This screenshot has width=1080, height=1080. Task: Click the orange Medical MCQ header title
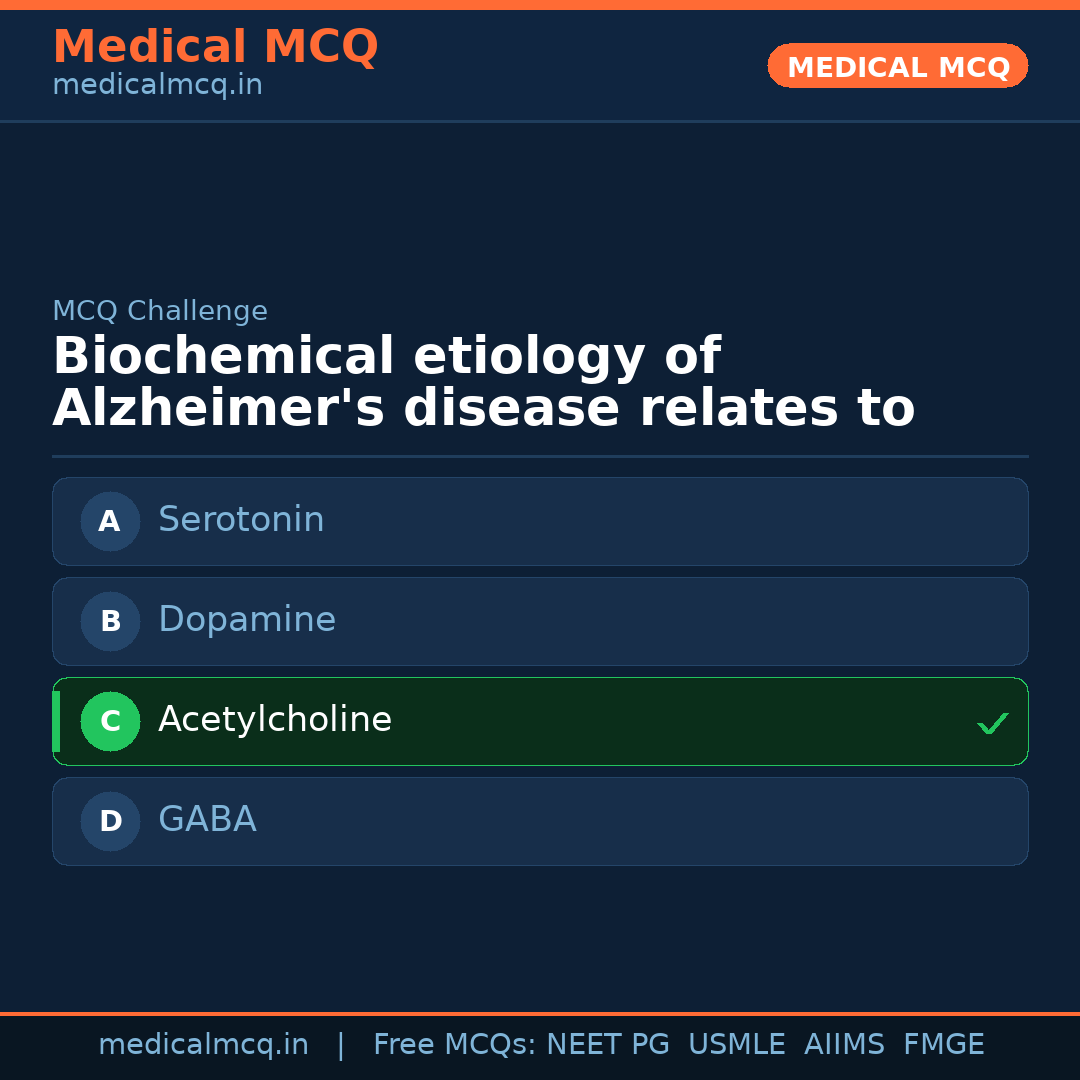[x=215, y=47]
